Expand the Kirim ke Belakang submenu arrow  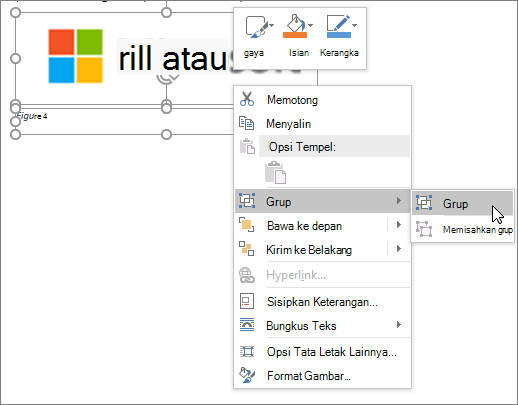399,249
